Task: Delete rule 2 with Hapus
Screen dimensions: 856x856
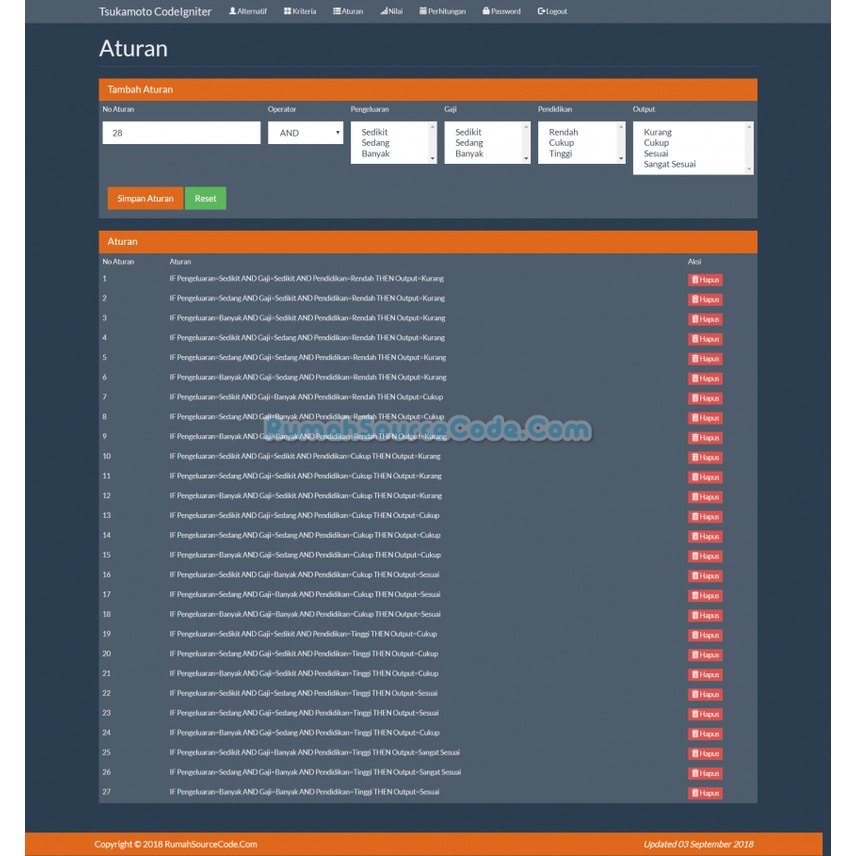Action: (x=705, y=299)
